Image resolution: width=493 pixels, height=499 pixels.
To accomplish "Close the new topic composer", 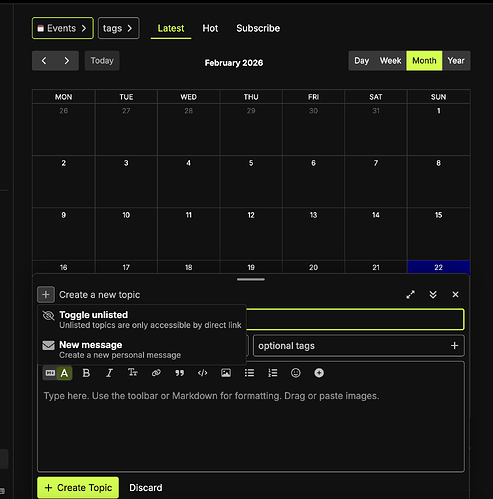I will (455, 295).
